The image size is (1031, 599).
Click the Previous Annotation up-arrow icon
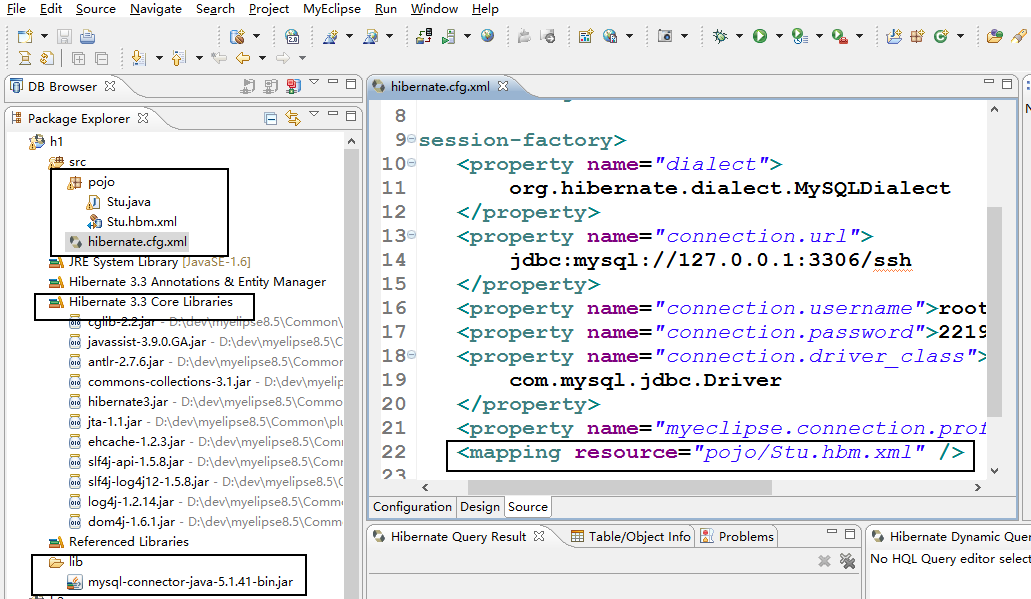tap(178, 58)
